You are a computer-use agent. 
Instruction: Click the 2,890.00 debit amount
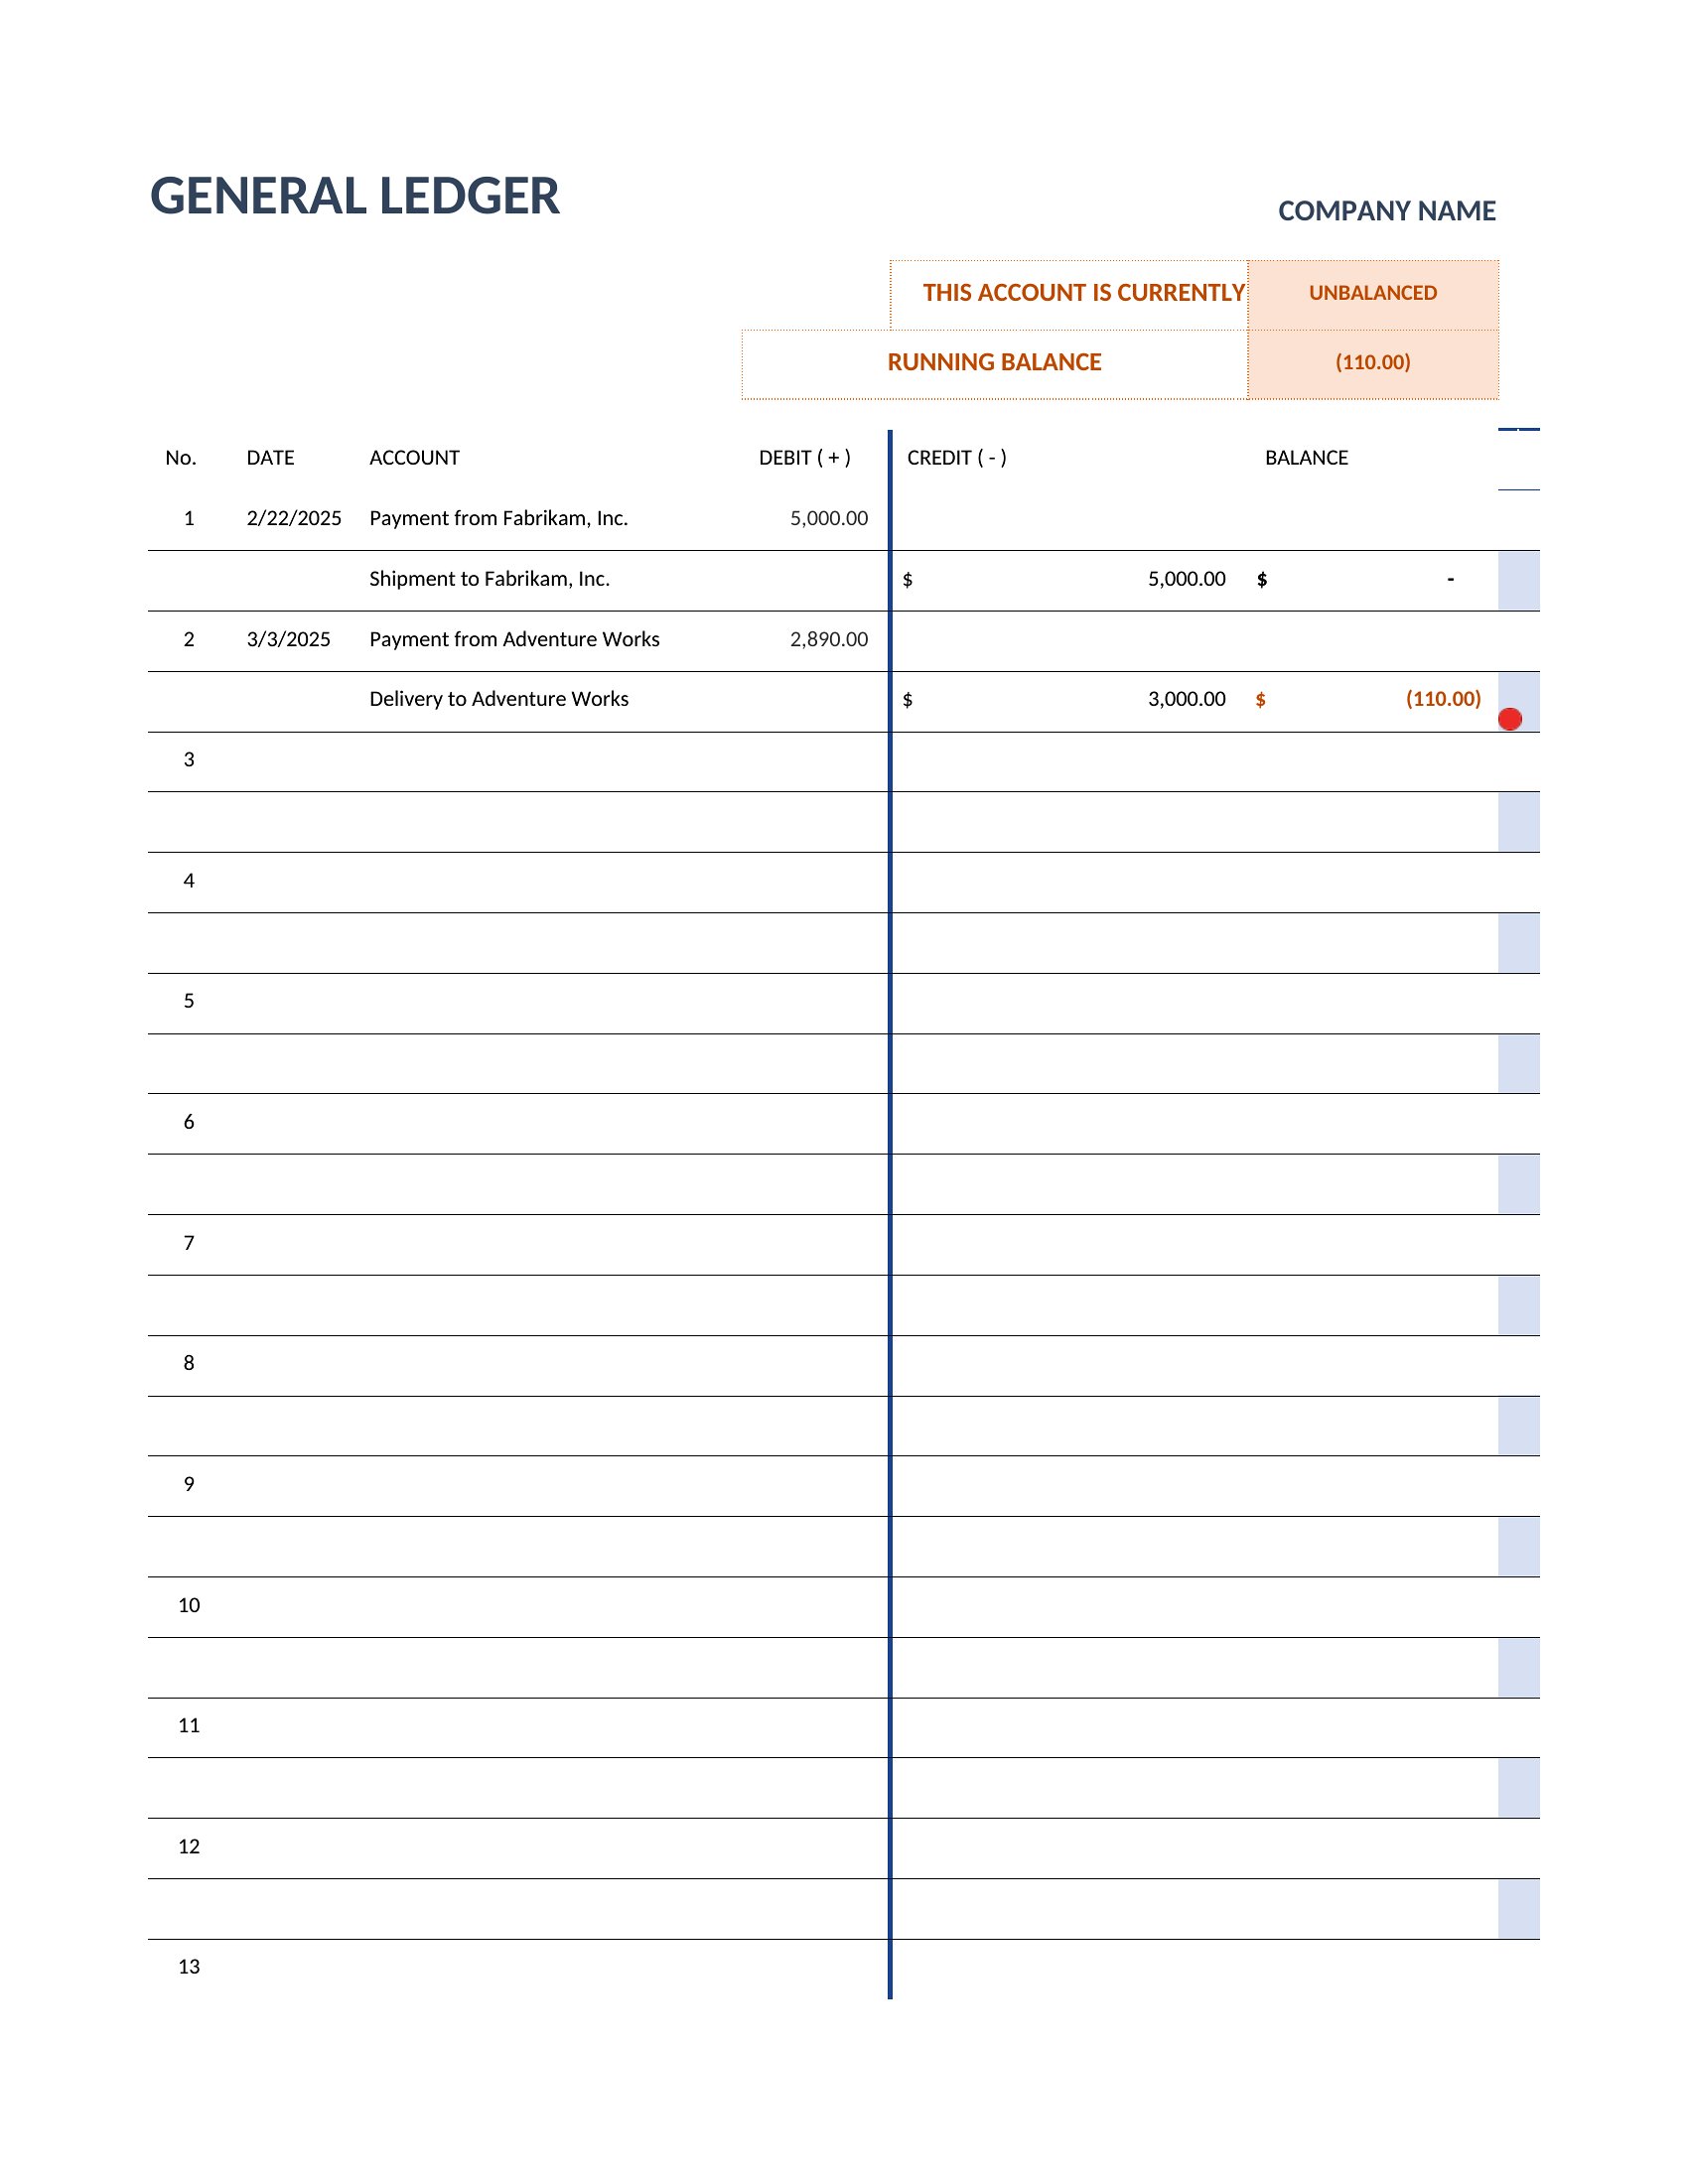pyautogui.click(x=828, y=639)
